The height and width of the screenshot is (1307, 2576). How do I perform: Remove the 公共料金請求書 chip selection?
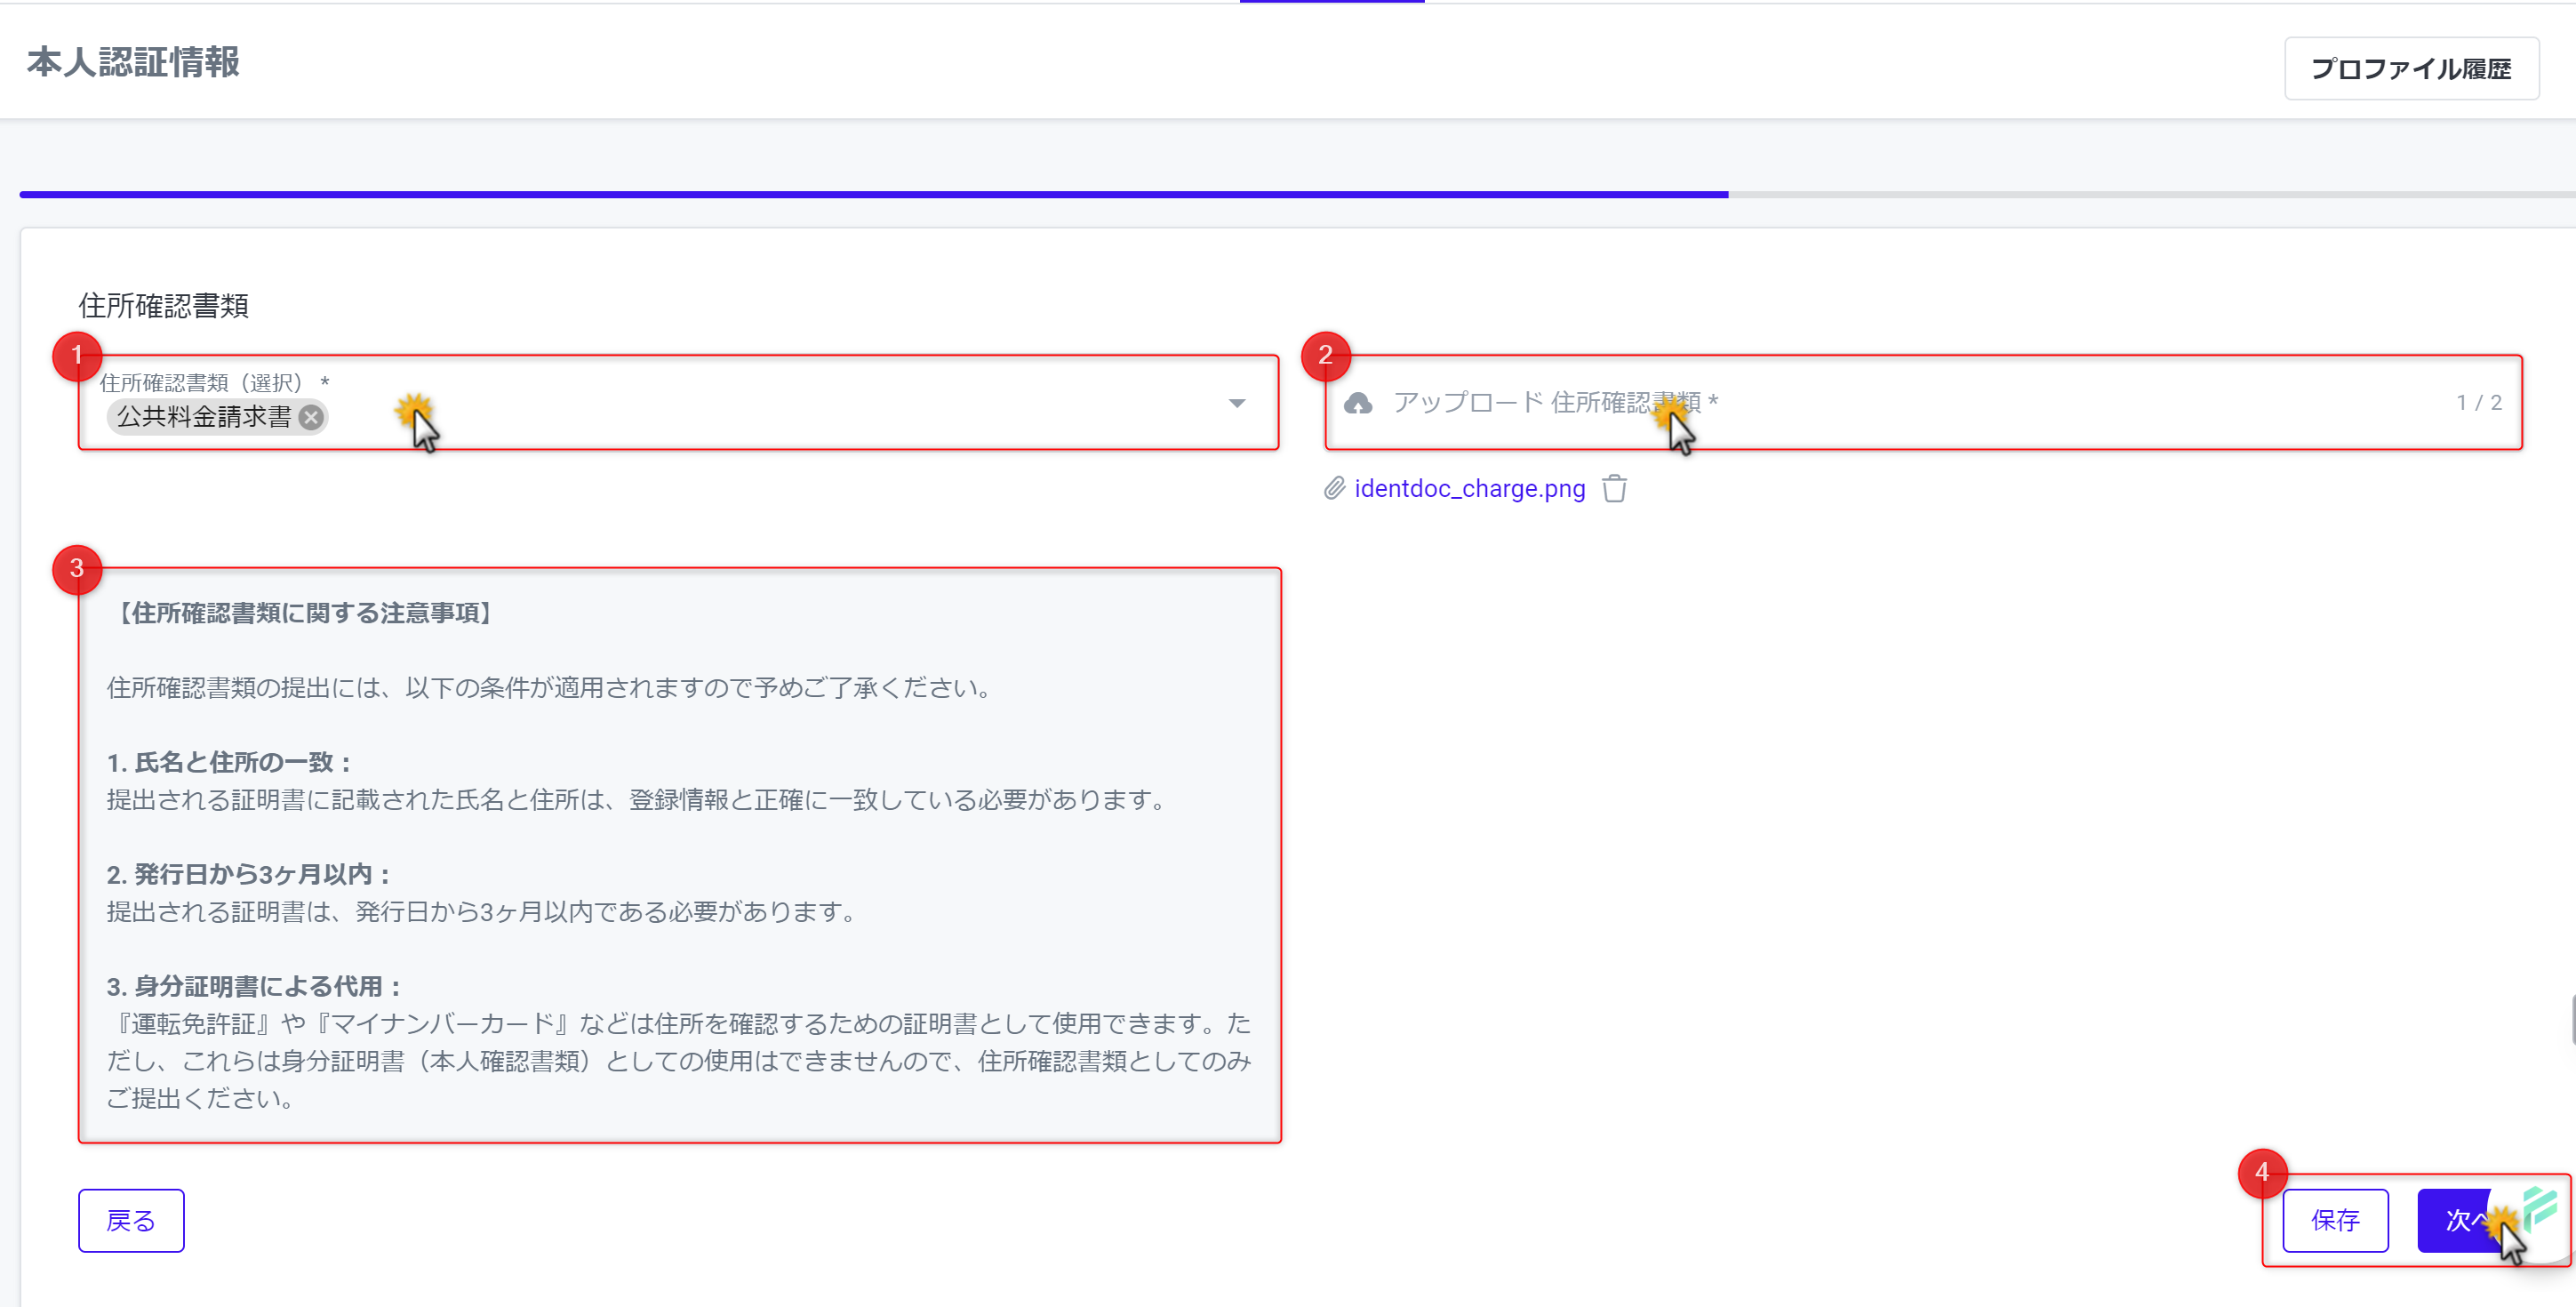pos(312,417)
